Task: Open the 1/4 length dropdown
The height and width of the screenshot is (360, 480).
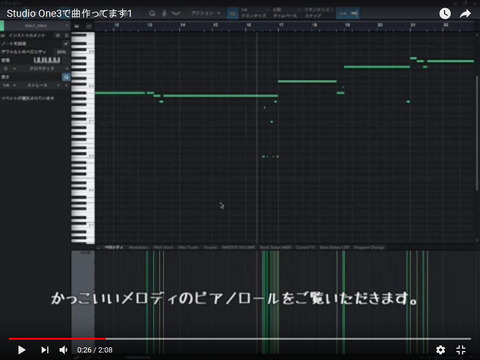Action: pyautogui.click(x=9, y=85)
